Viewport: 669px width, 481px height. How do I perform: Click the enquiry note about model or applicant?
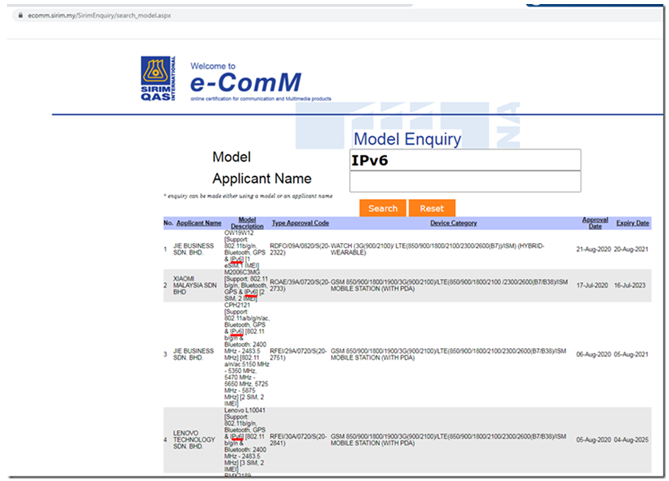pos(248,196)
